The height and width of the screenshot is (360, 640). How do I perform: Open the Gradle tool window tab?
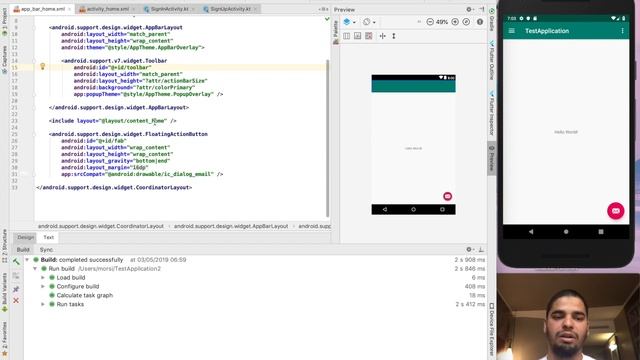pos(492,20)
